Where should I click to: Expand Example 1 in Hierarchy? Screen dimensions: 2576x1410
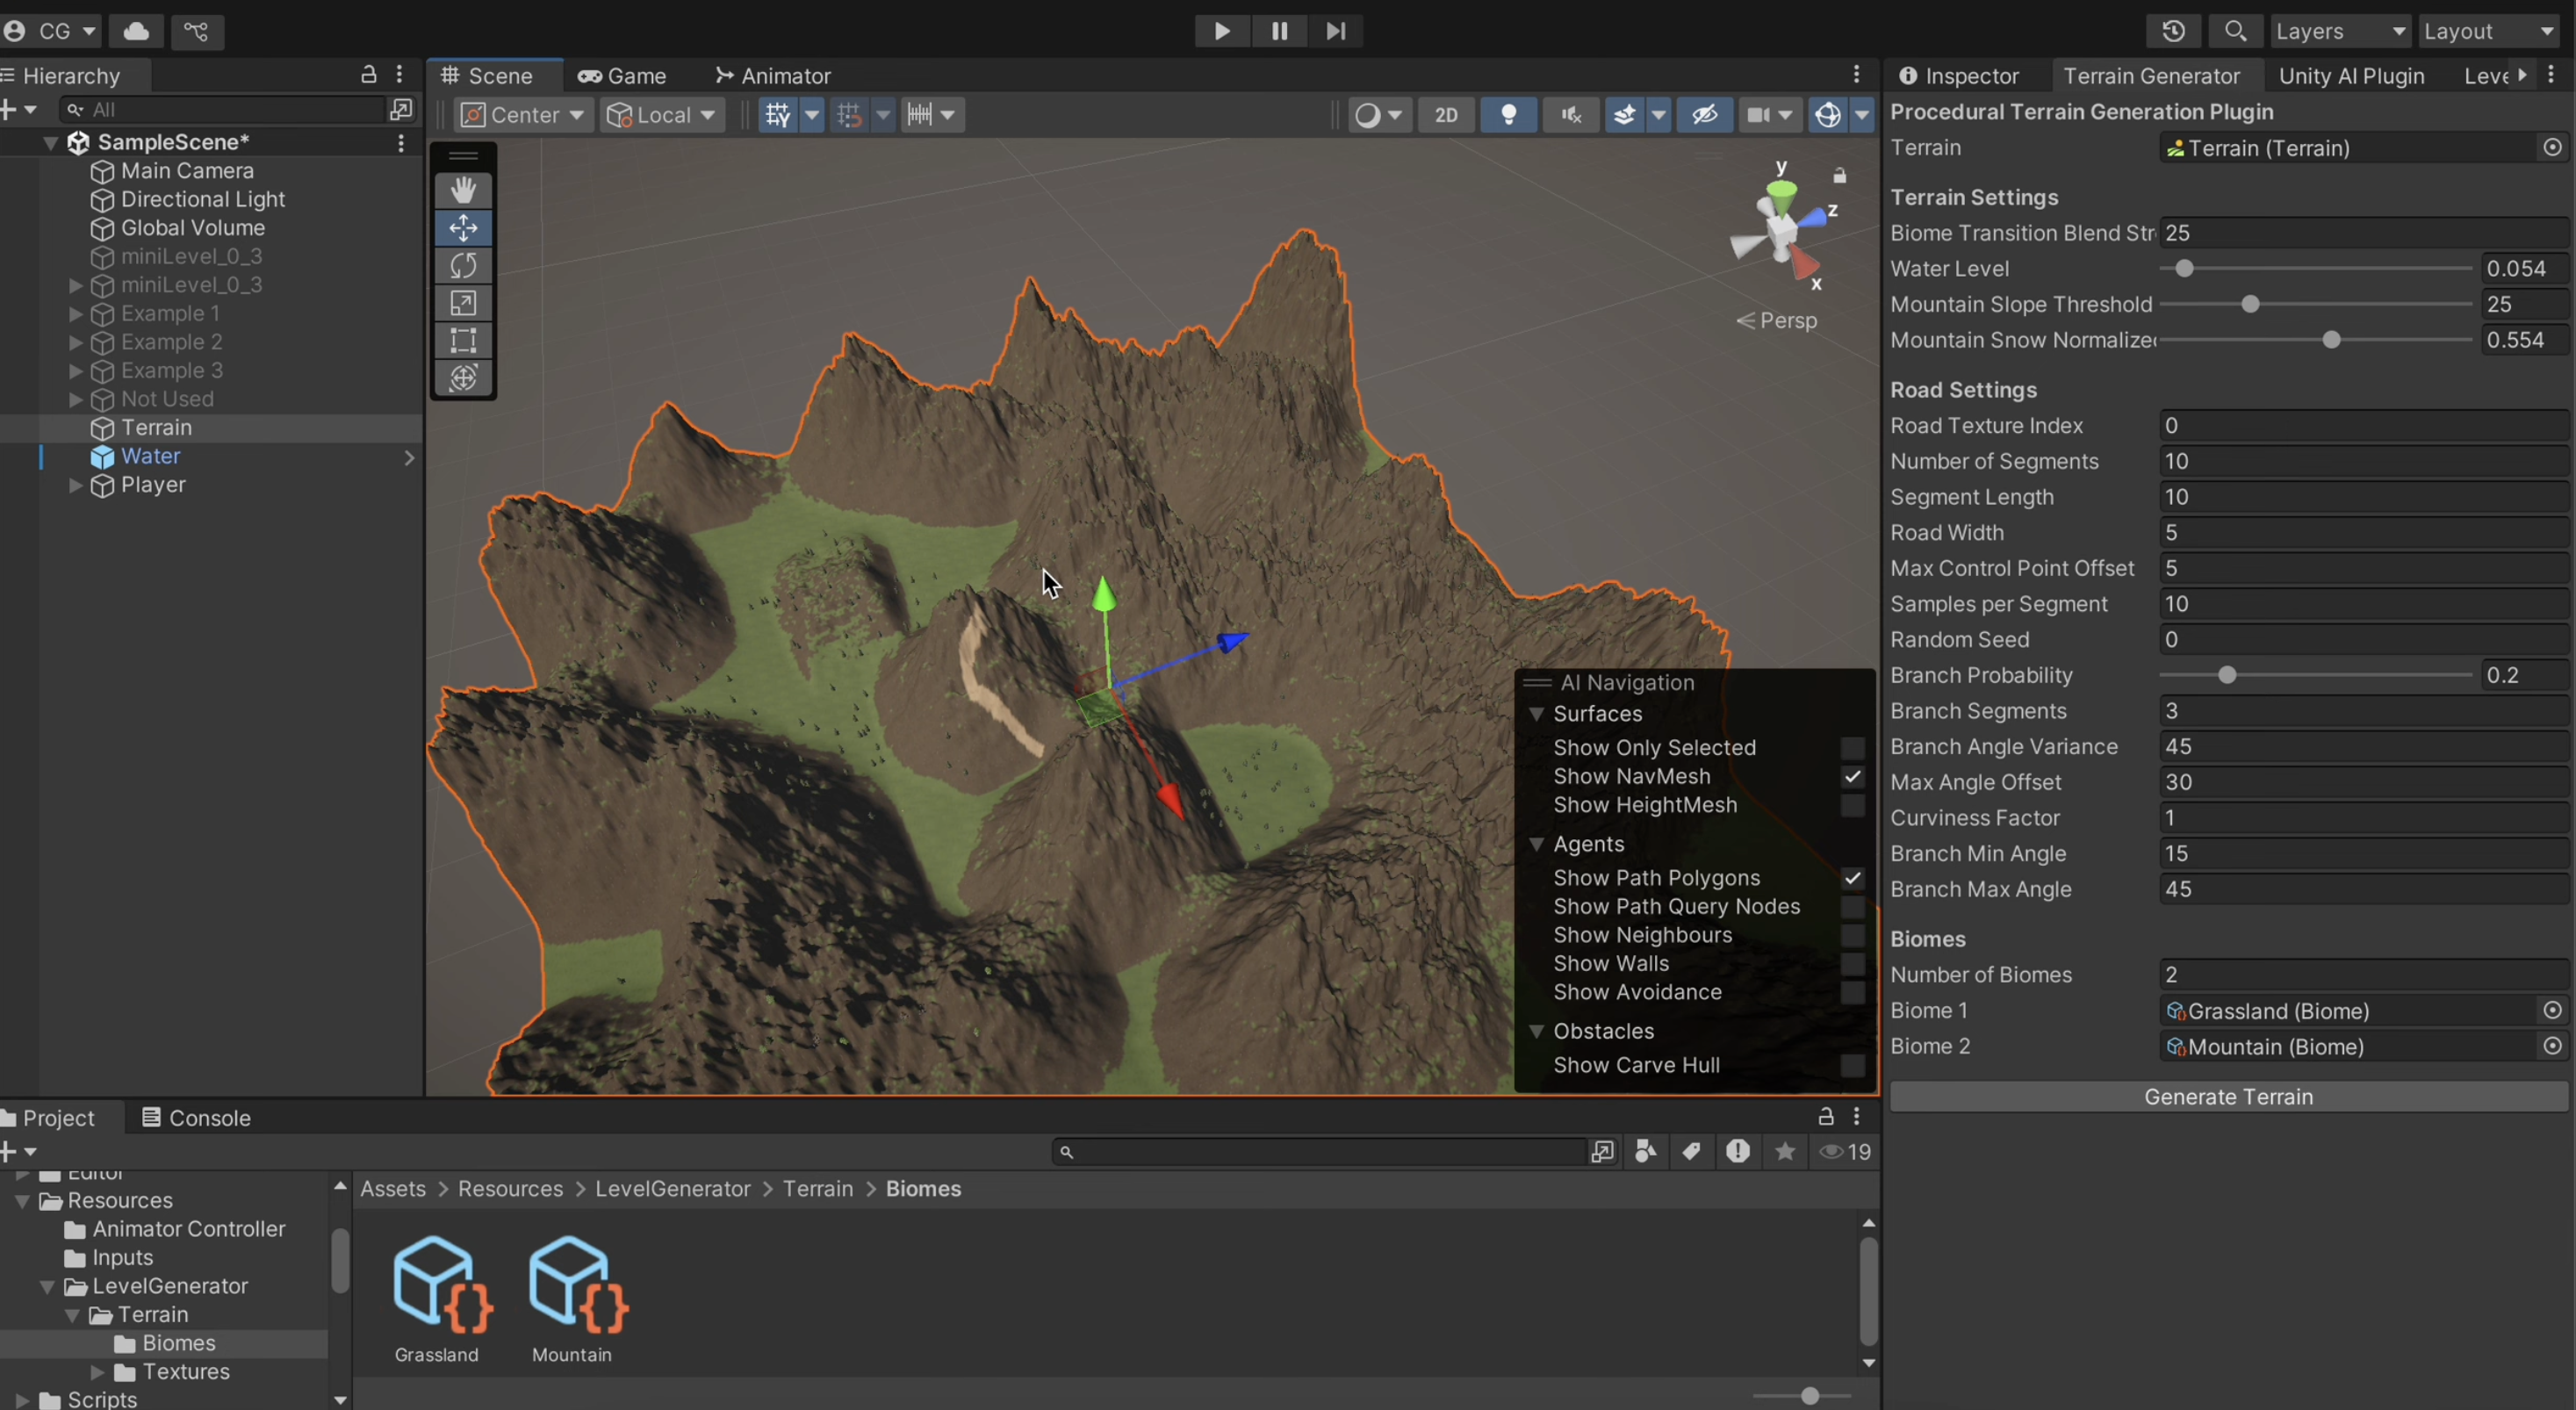(75, 314)
